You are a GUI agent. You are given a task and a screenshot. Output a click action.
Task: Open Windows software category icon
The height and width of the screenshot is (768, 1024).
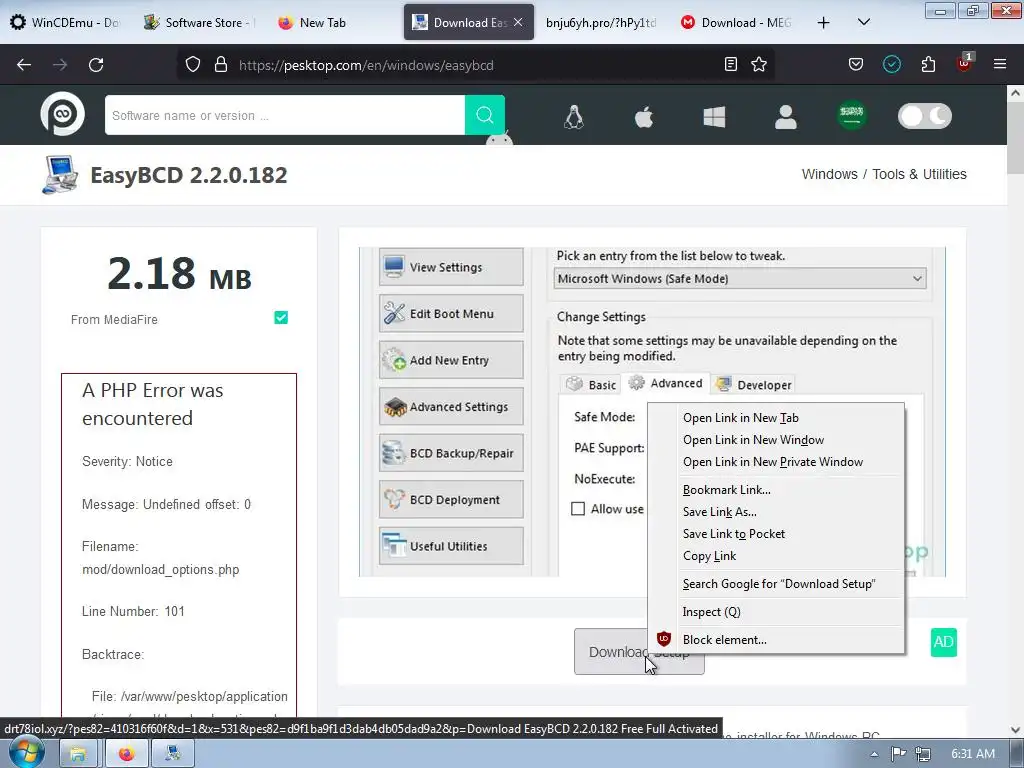click(714, 117)
